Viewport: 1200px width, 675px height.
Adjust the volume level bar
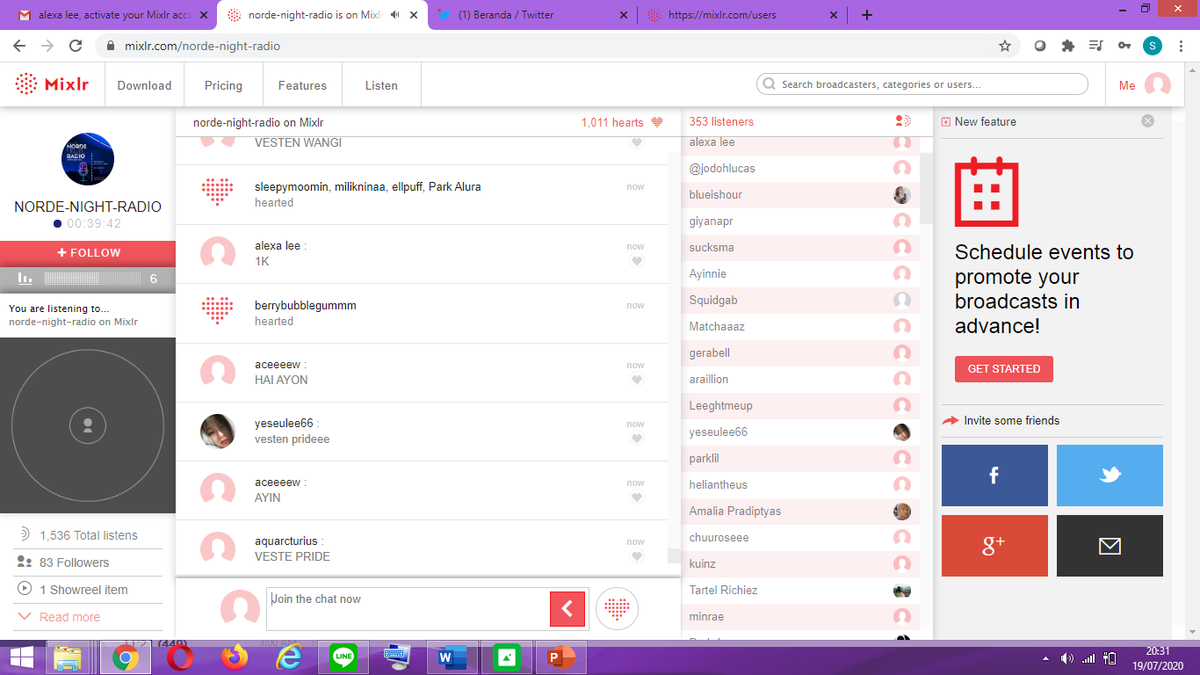(93, 278)
